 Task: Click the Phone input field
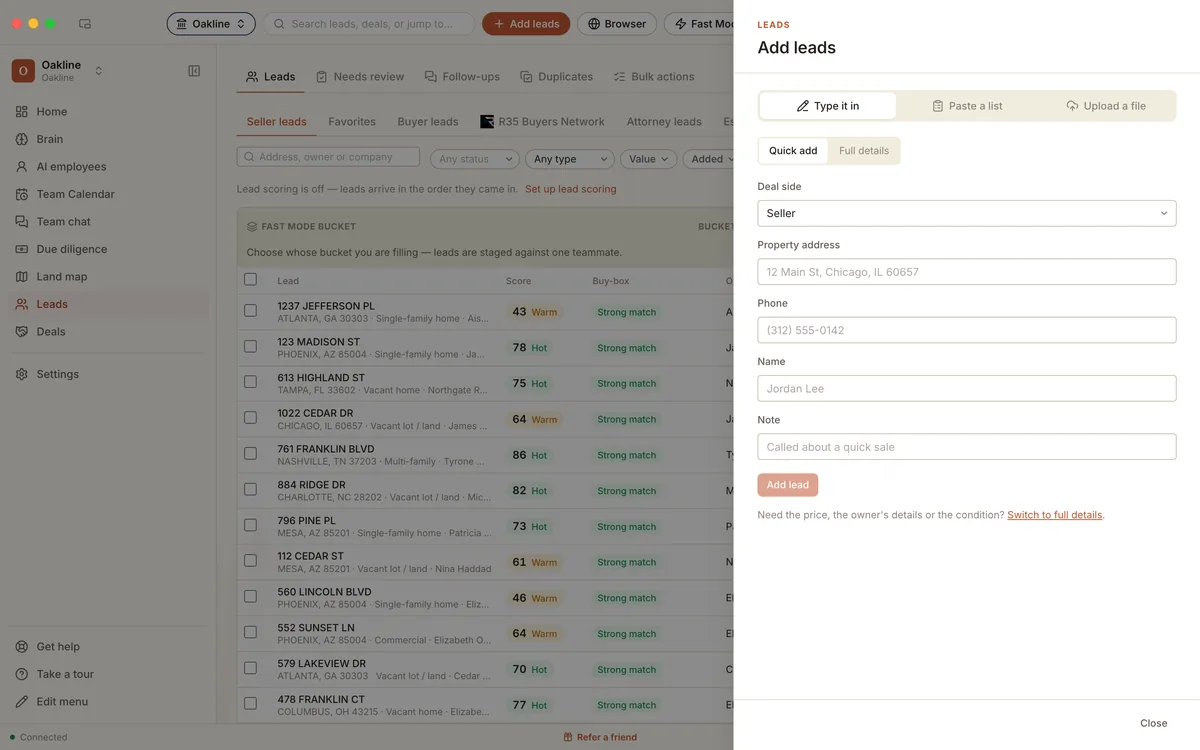coord(967,330)
